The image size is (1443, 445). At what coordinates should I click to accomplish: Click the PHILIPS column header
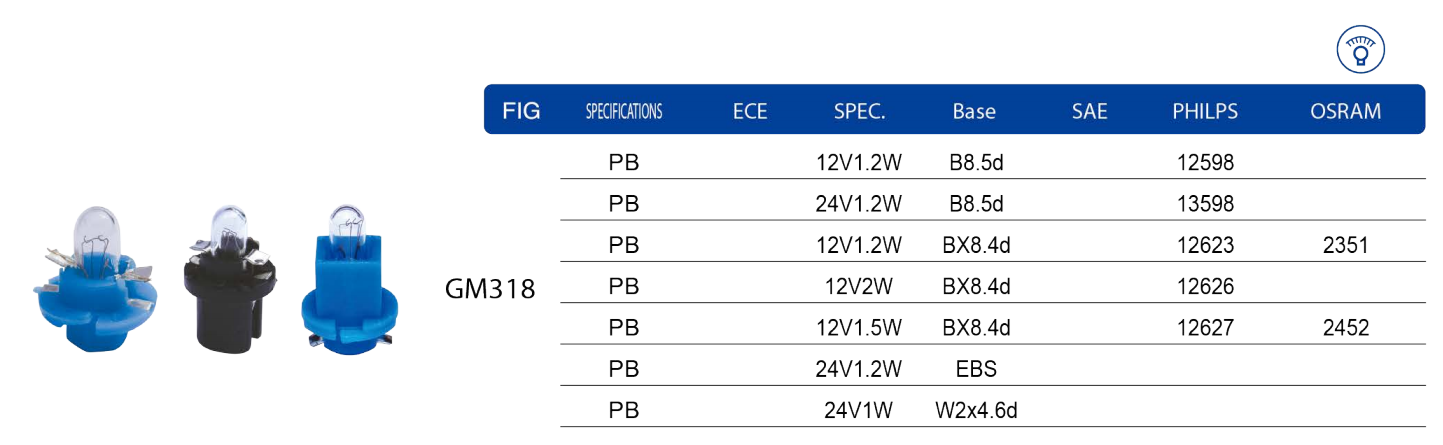(x=1205, y=111)
